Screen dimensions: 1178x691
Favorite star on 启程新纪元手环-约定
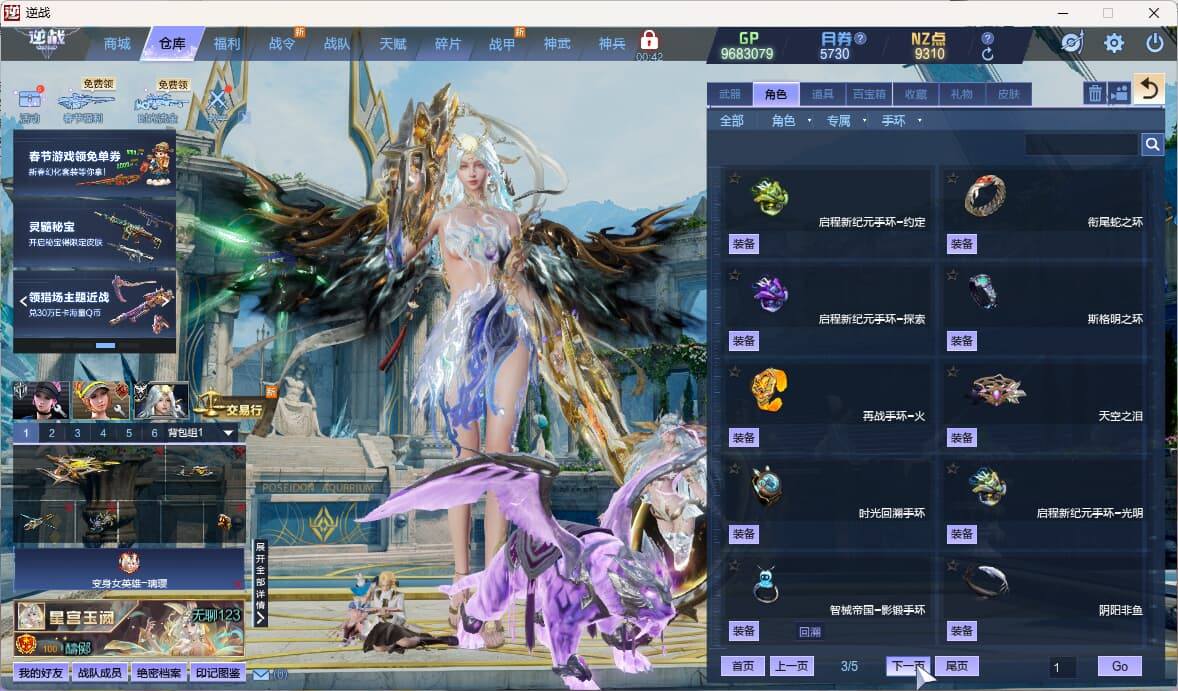pos(735,177)
